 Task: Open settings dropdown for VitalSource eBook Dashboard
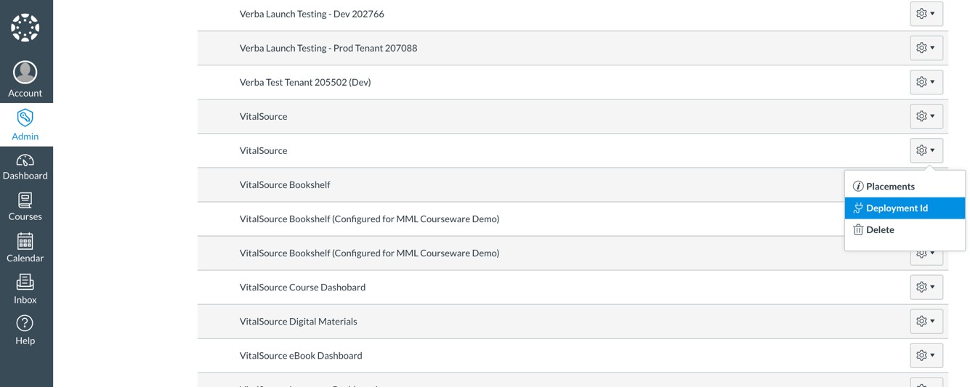click(x=926, y=355)
